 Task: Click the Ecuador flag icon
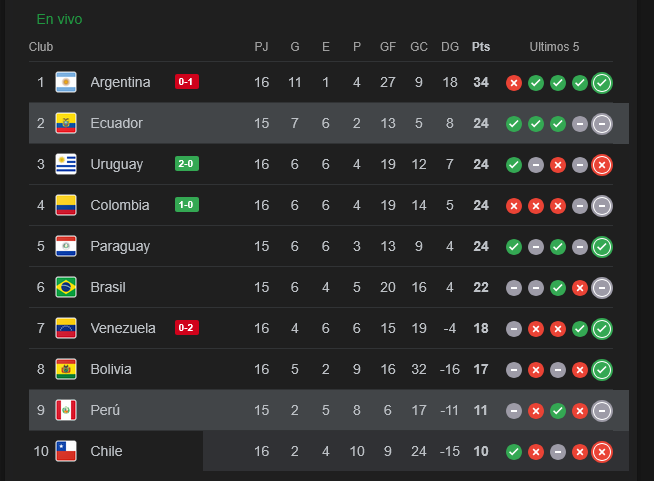pyautogui.click(x=66, y=123)
